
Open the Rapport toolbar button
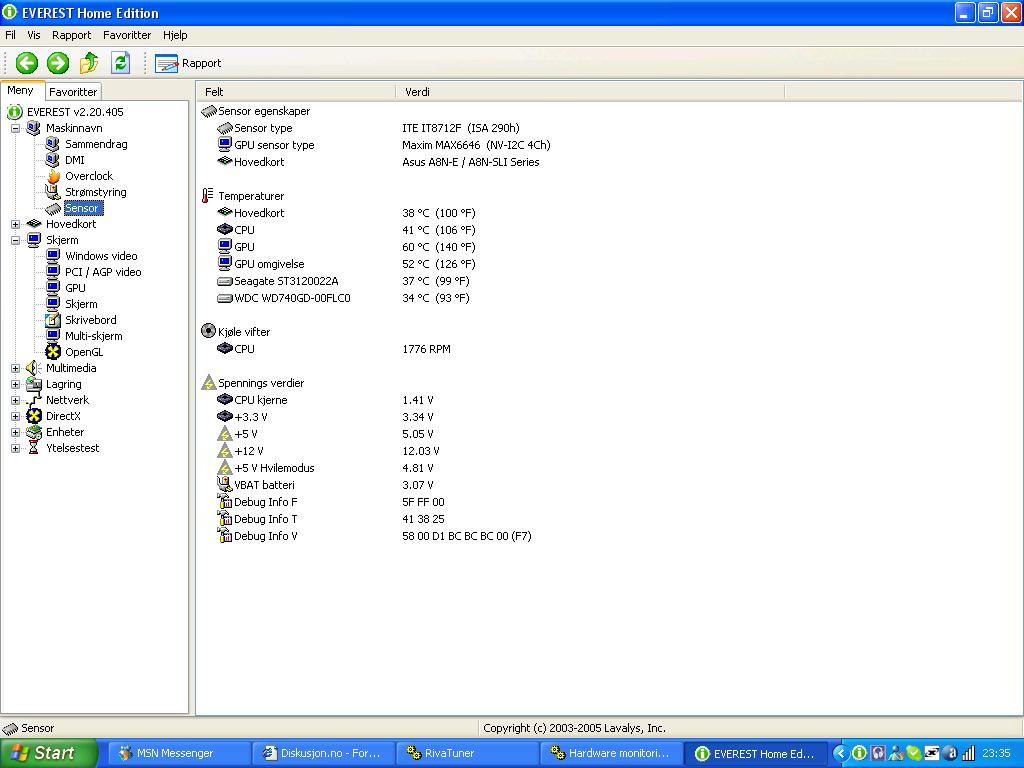[188, 63]
